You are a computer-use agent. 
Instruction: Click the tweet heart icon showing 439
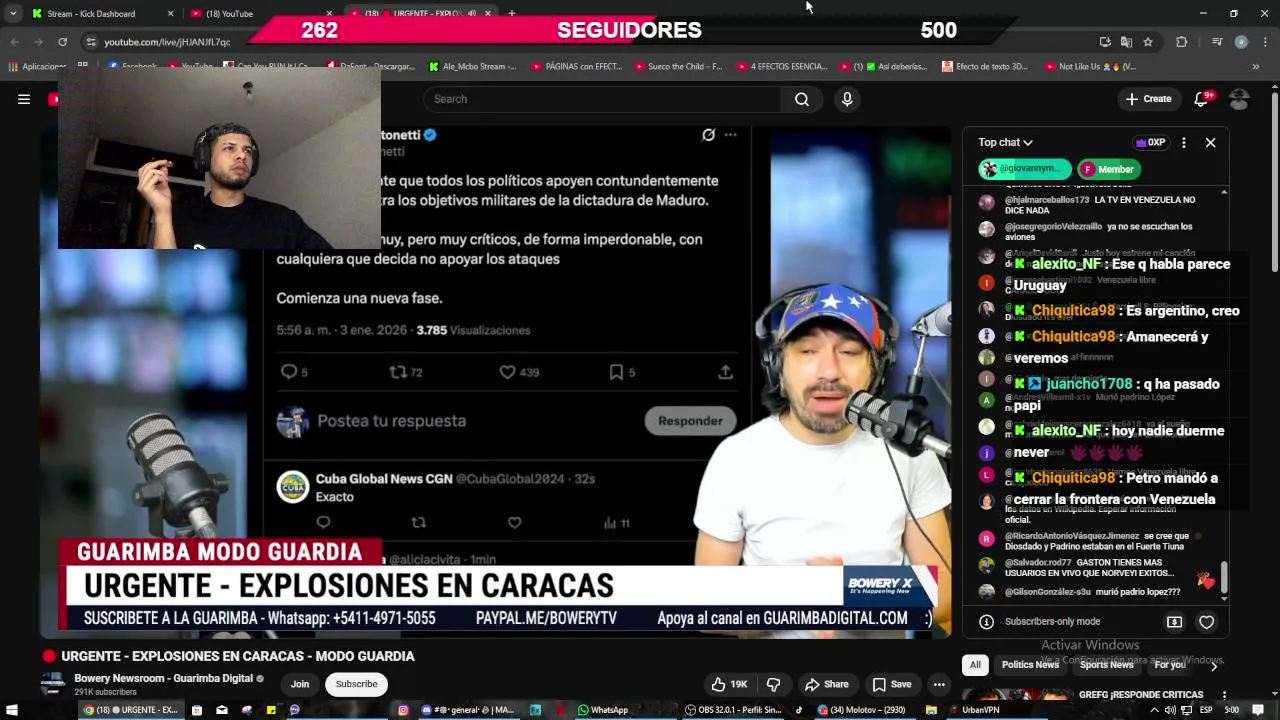[x=508, y=372]
